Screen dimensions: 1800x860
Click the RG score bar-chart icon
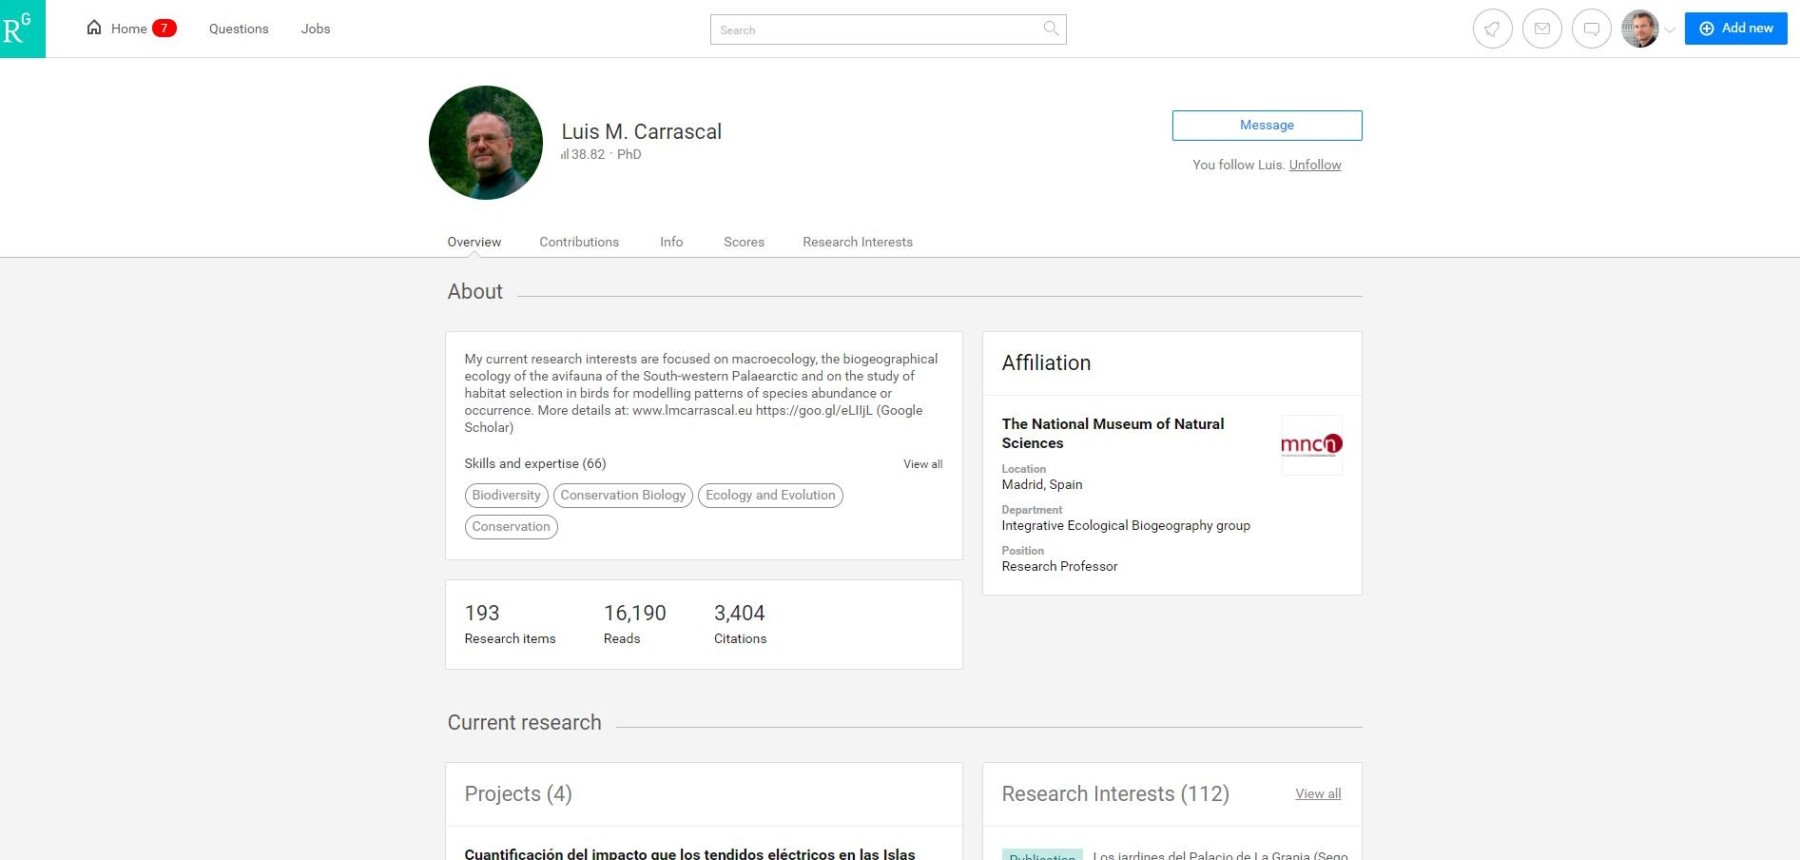point(565,155)
